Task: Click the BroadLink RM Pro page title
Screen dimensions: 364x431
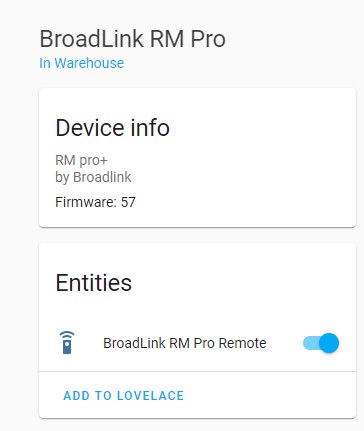Action: [x=133, y=39]
